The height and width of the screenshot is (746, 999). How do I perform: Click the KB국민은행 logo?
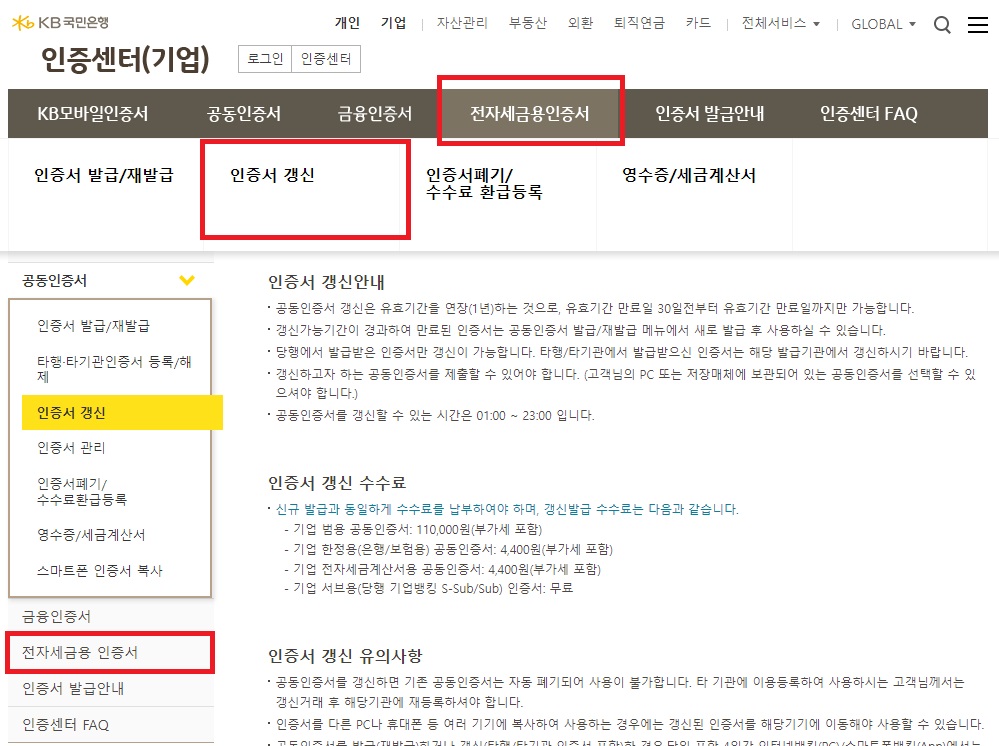[x=61, y=23]
